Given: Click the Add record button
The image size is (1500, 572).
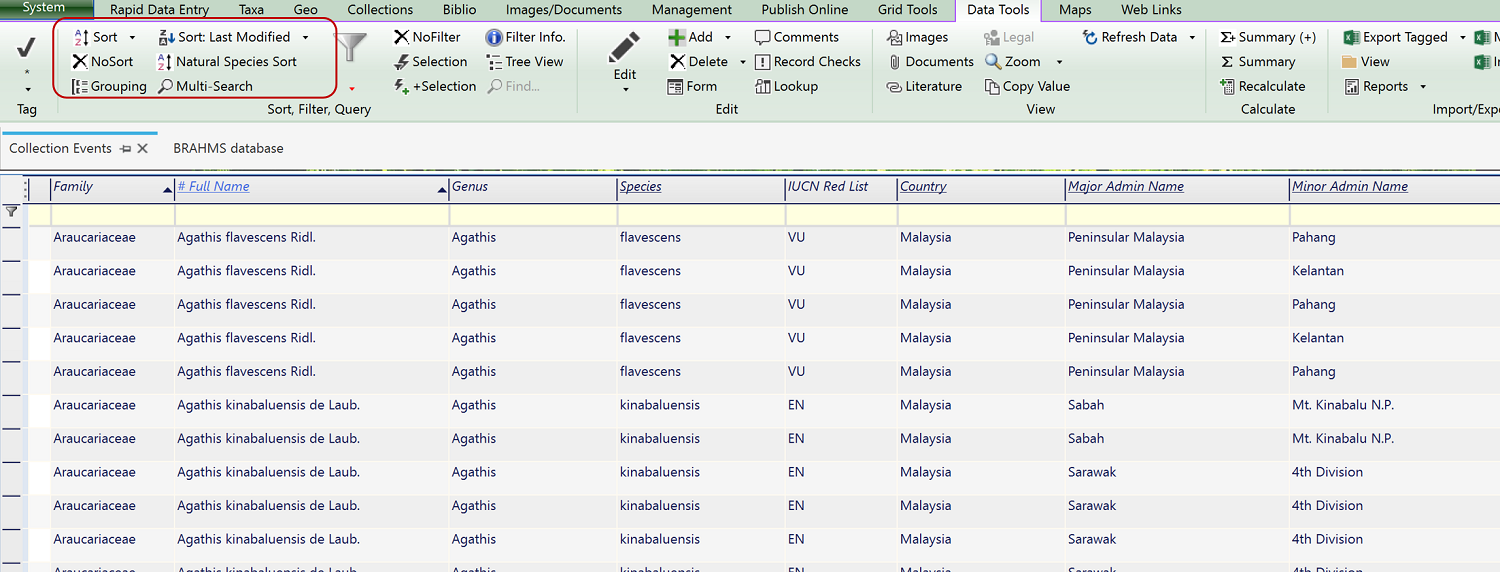Looking at the screenshot, I should coord(691,37).
